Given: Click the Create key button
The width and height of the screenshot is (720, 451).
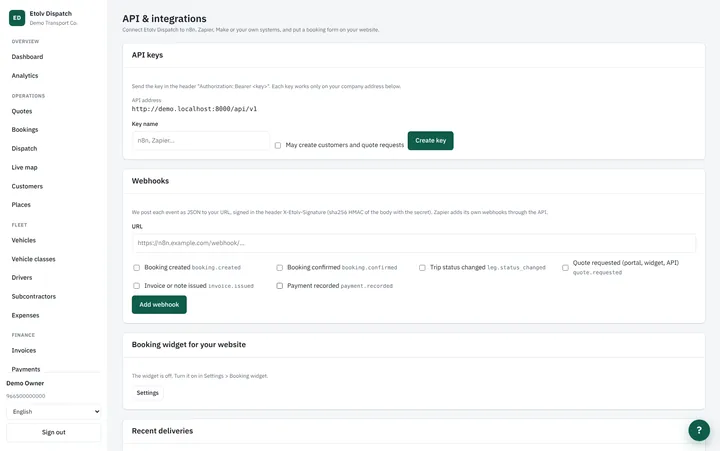Looking at the screenshot, I should point(430,141).
